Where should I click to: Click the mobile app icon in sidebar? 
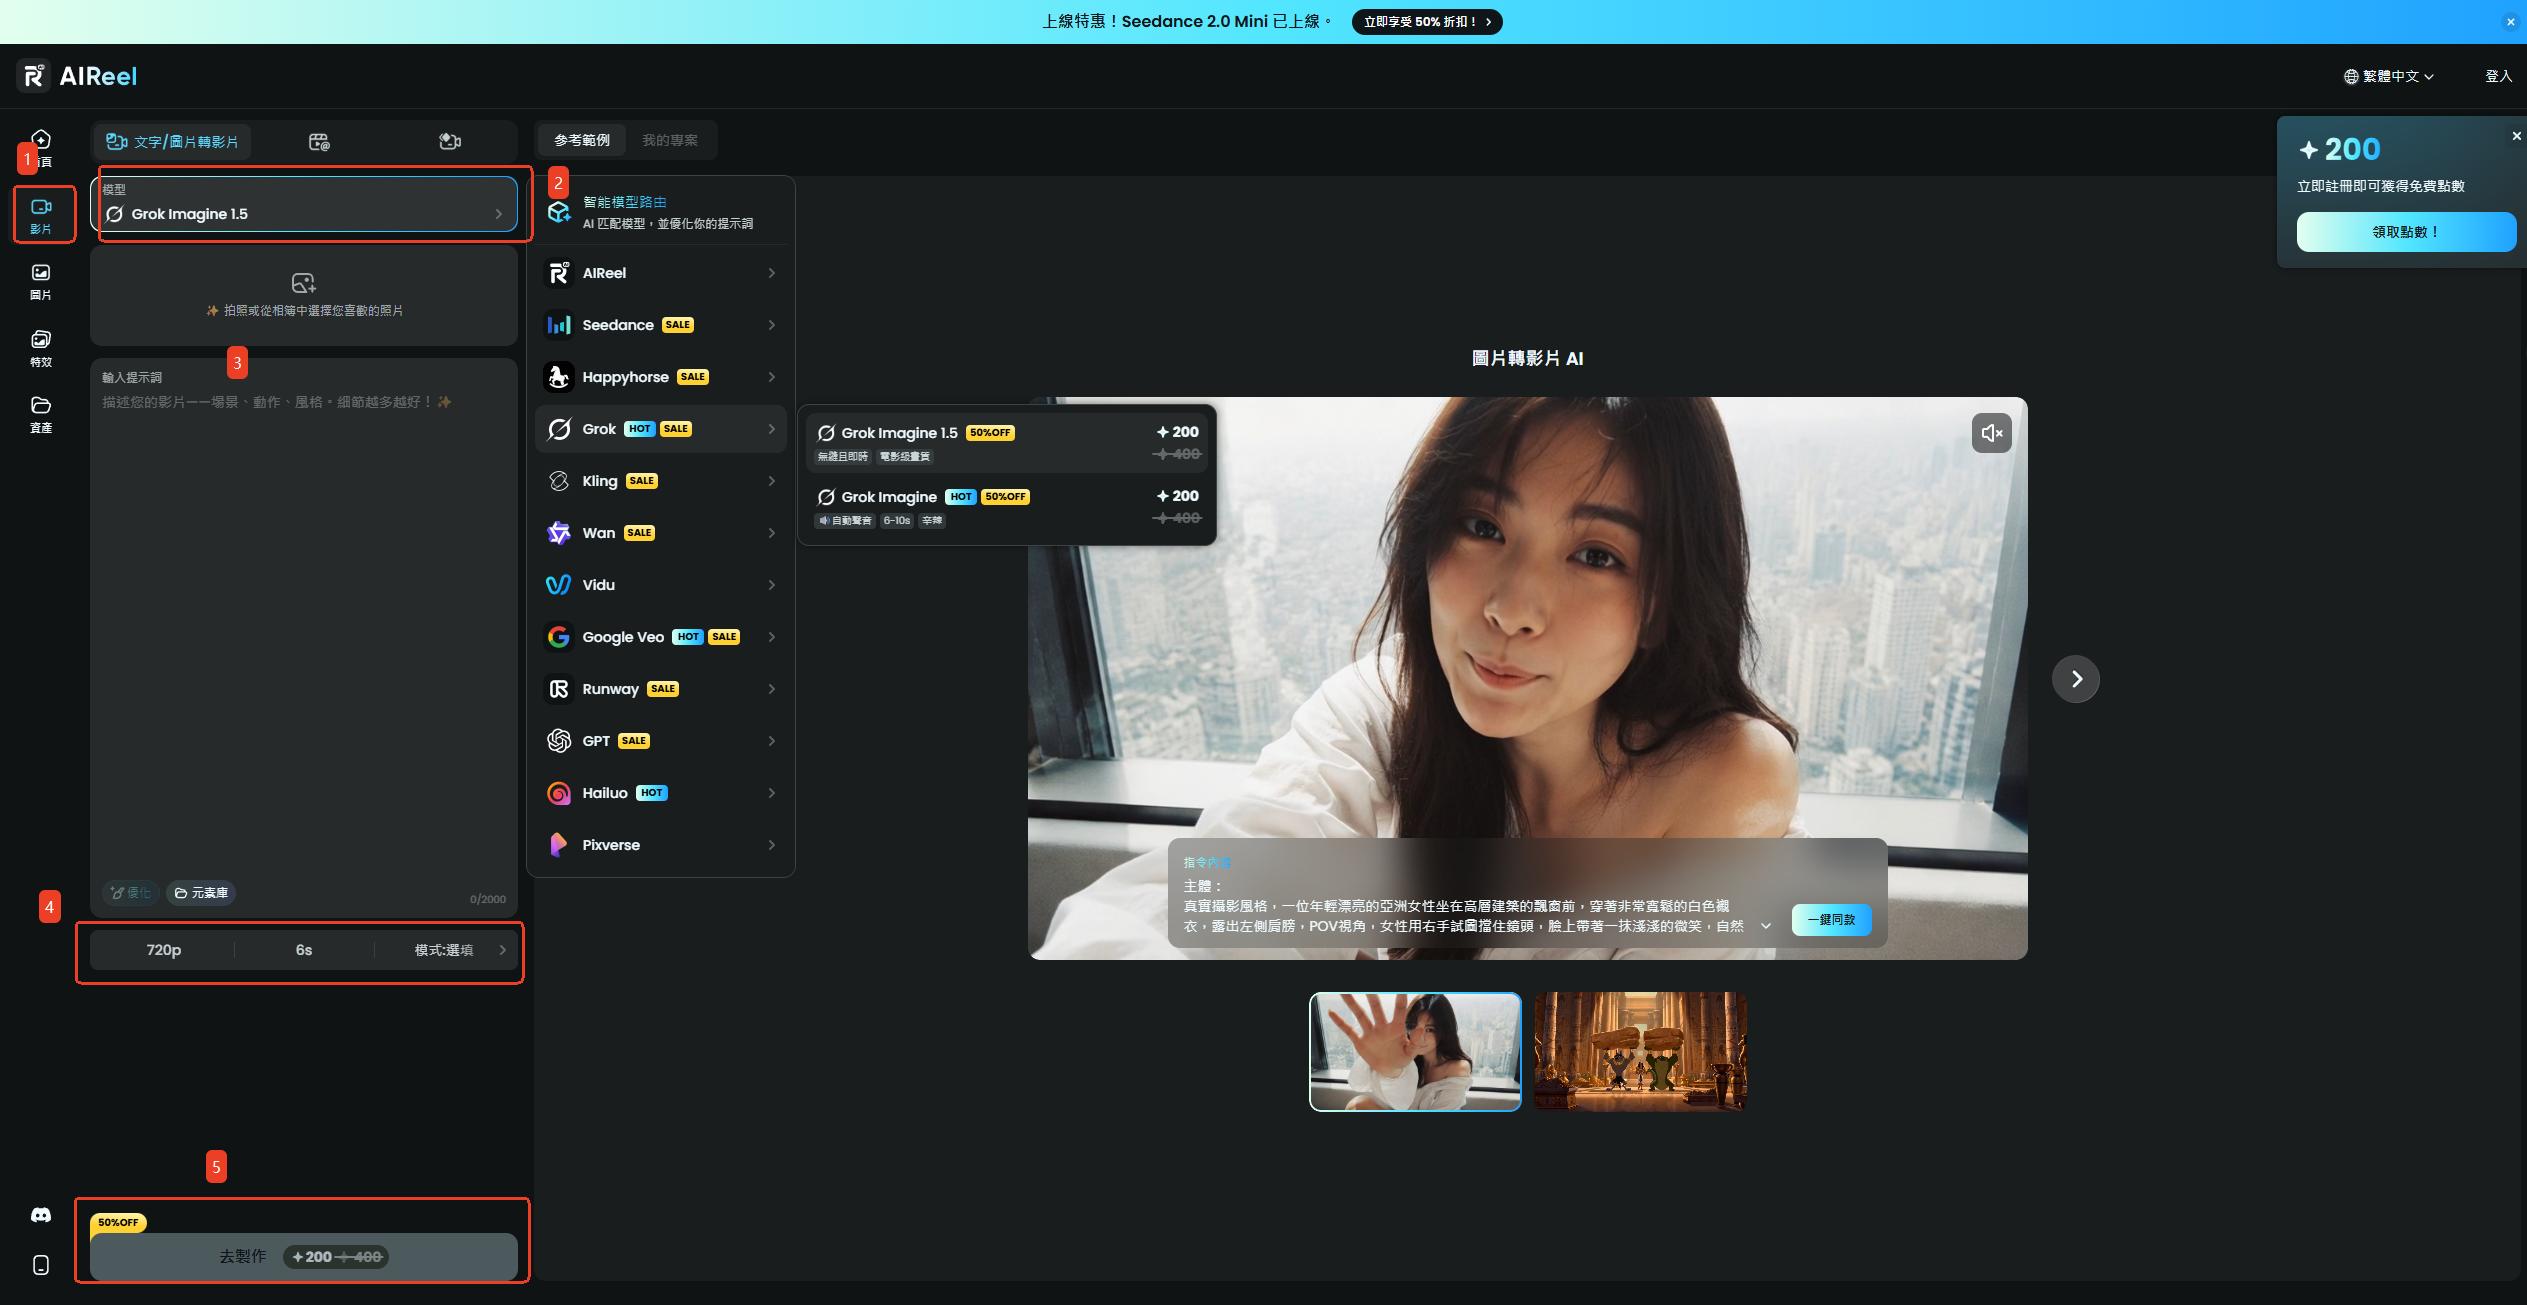(41, 1265)
